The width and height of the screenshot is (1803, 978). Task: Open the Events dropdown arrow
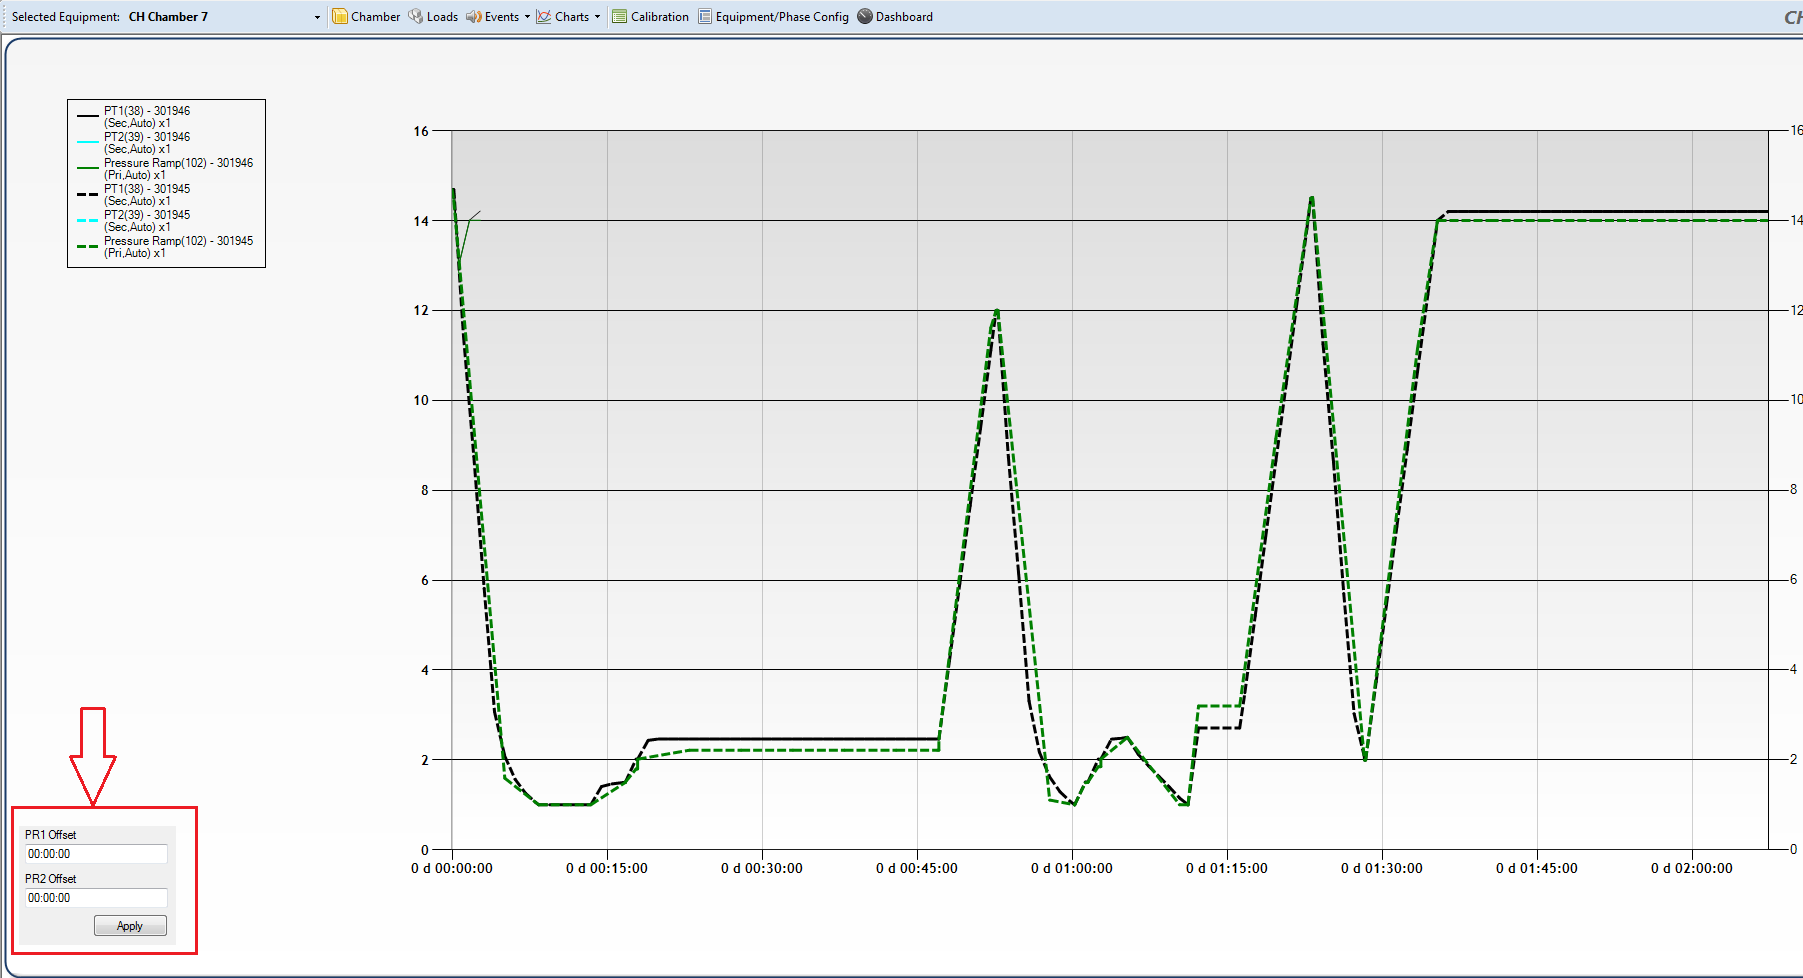[527, 17]
